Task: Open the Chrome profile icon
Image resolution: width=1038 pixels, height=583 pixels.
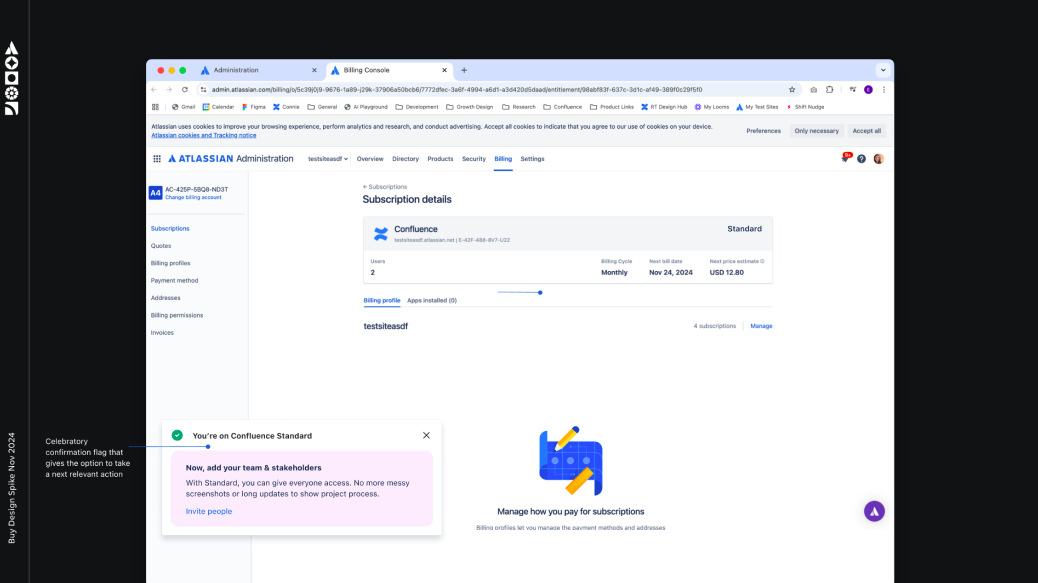Action: pos(868,89)
